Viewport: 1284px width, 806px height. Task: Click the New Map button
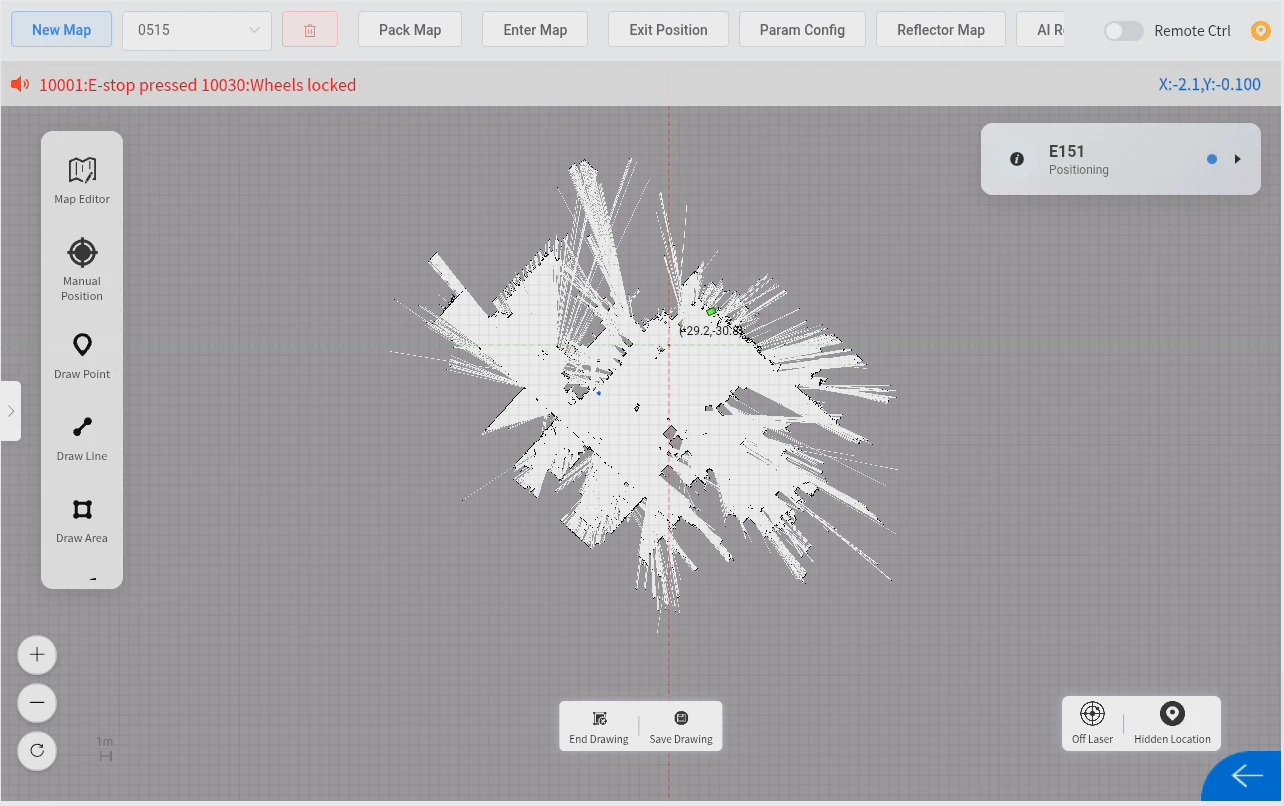61,30
